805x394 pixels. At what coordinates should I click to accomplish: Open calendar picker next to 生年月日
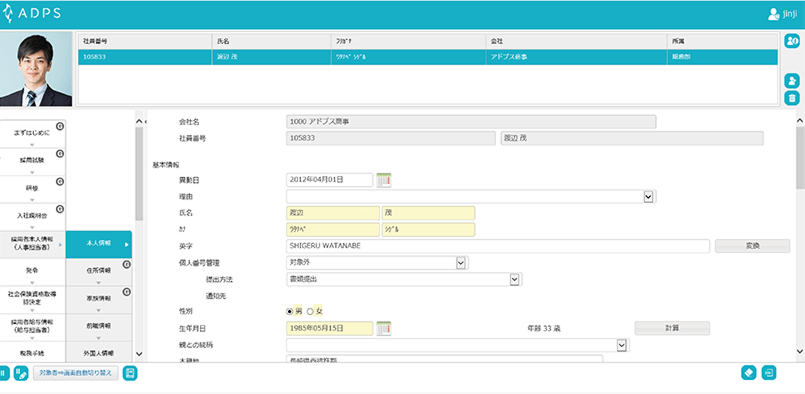click(x=384, y=328)
